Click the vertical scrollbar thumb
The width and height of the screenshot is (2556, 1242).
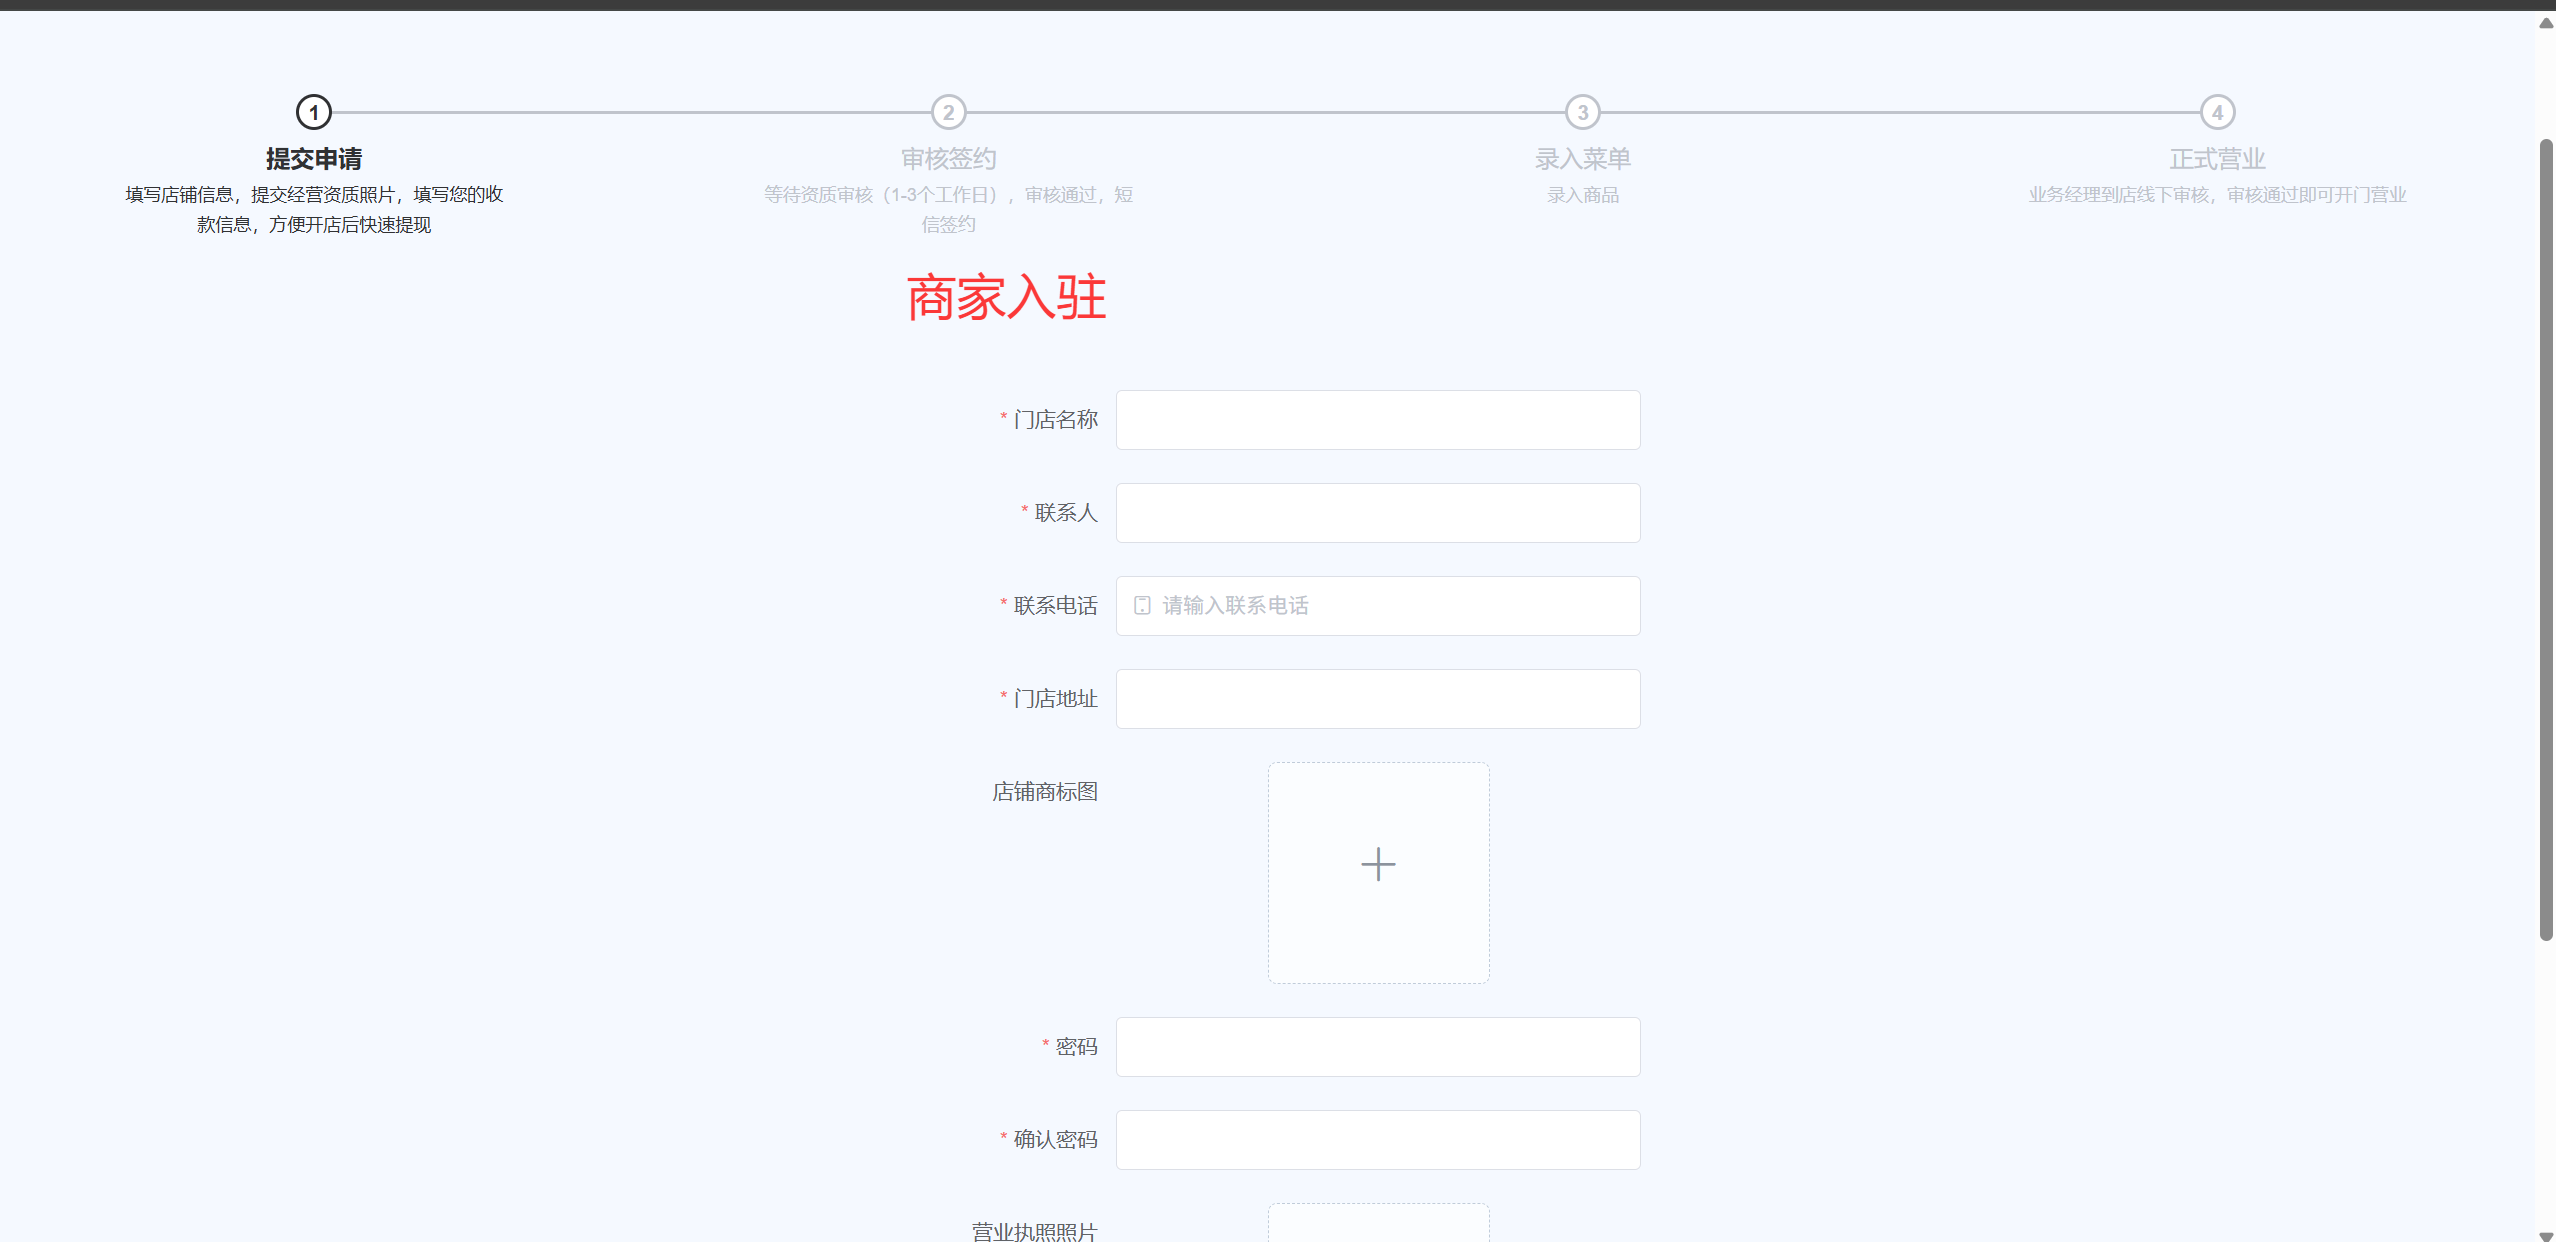(x=2545, y=540)
